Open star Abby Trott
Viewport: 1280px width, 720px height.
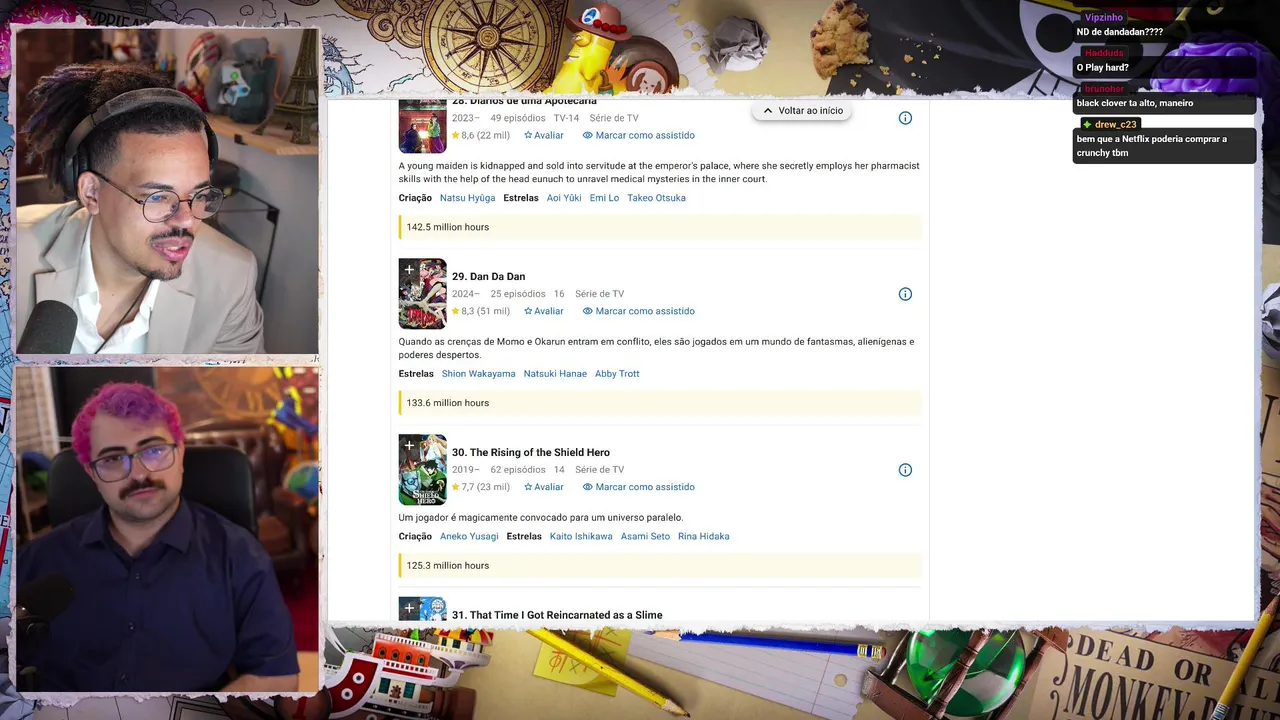pos(617,374)
